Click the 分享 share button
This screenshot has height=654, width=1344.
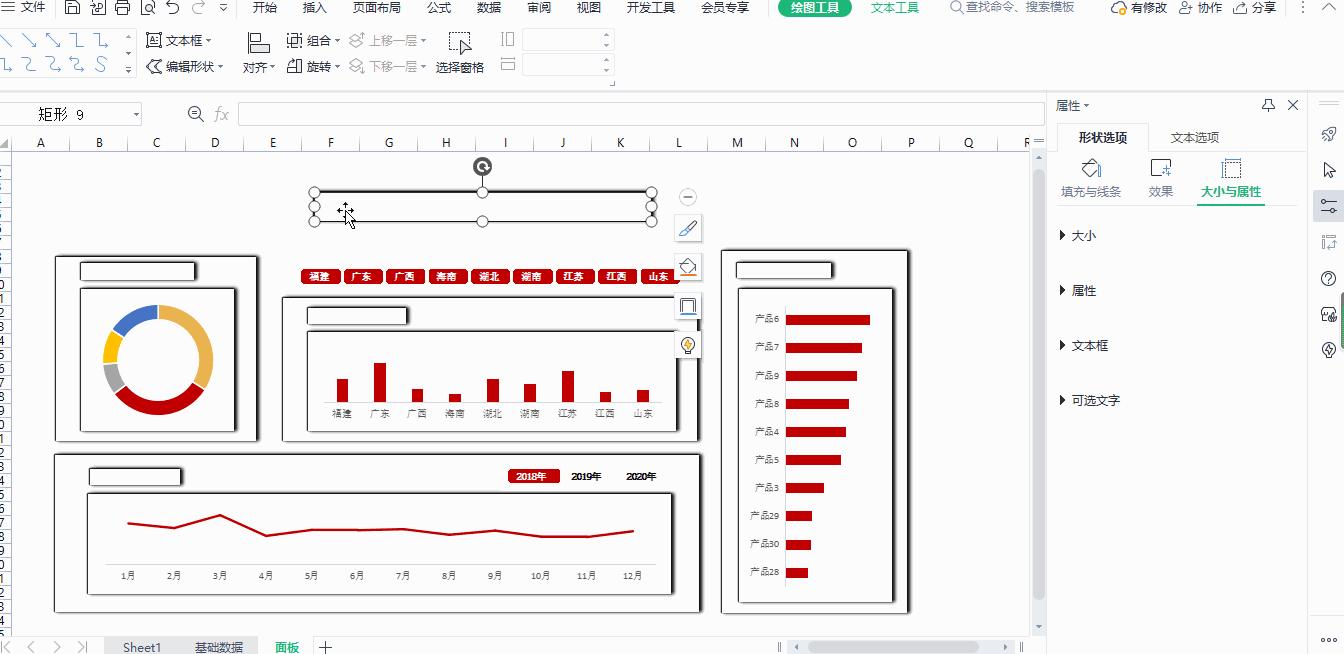(x=1254, y=8)
